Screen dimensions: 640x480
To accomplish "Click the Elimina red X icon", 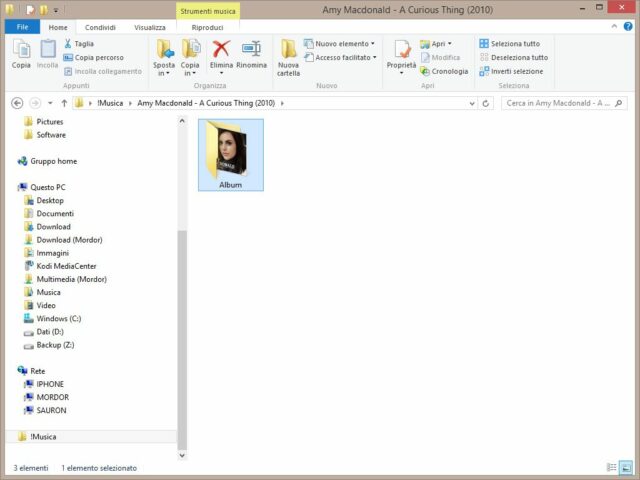I will pos(222,50).
